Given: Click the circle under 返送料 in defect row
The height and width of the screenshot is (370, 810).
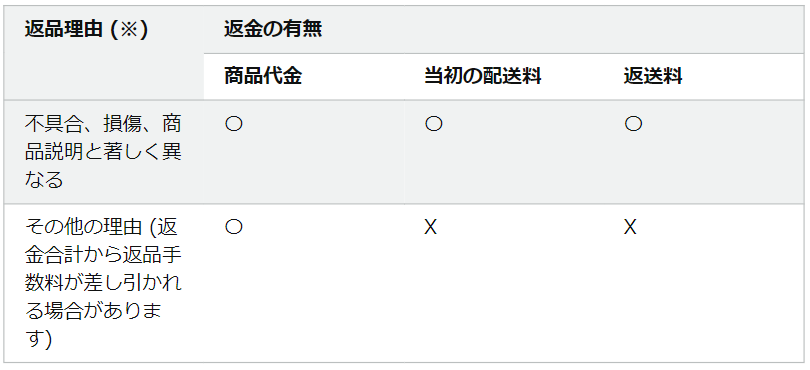Looking at the screenshot, I should click(x=633, y=124).
